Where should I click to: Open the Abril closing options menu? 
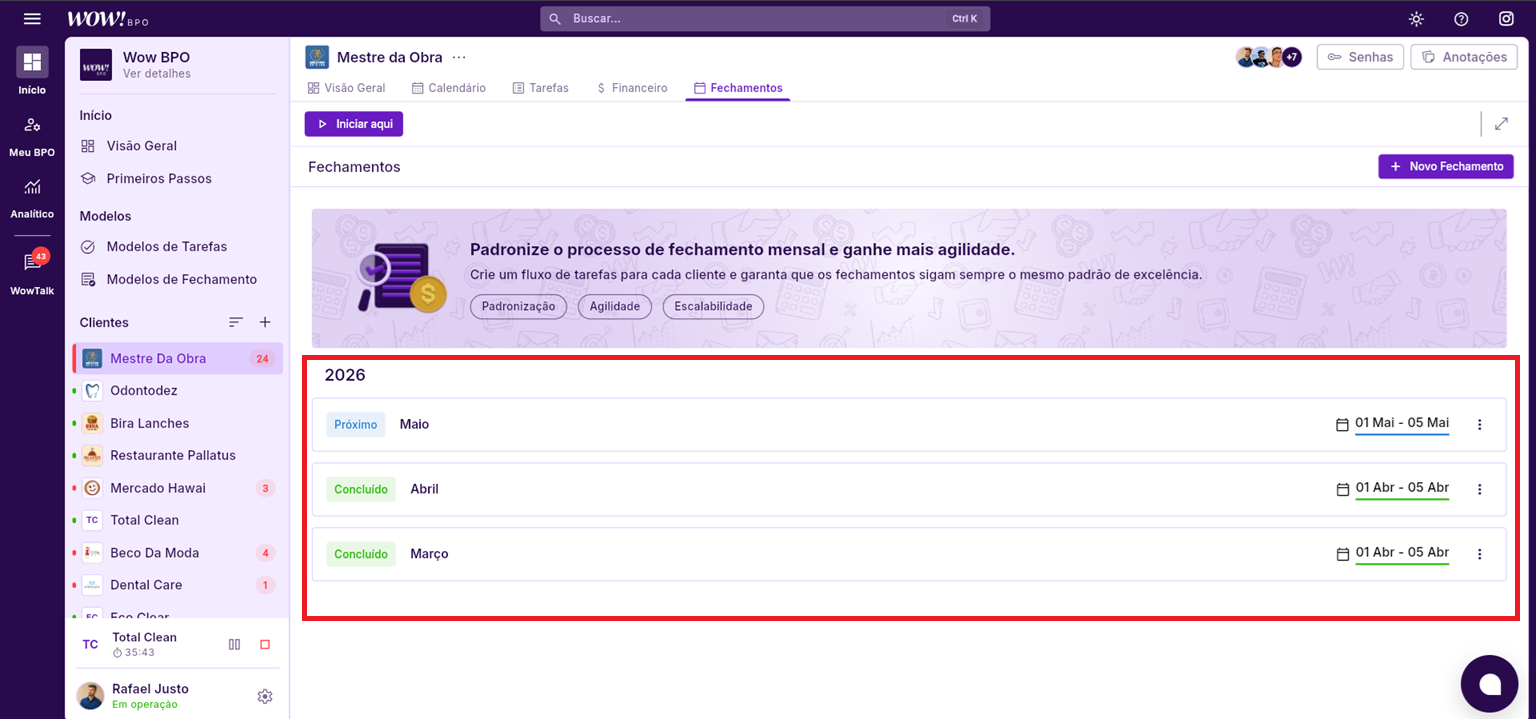tap(1480, 489)
